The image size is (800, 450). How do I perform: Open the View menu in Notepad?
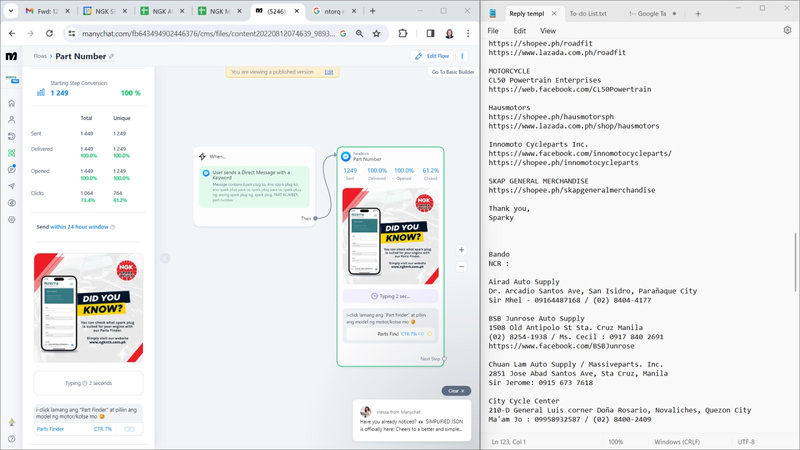pos(548,31)
